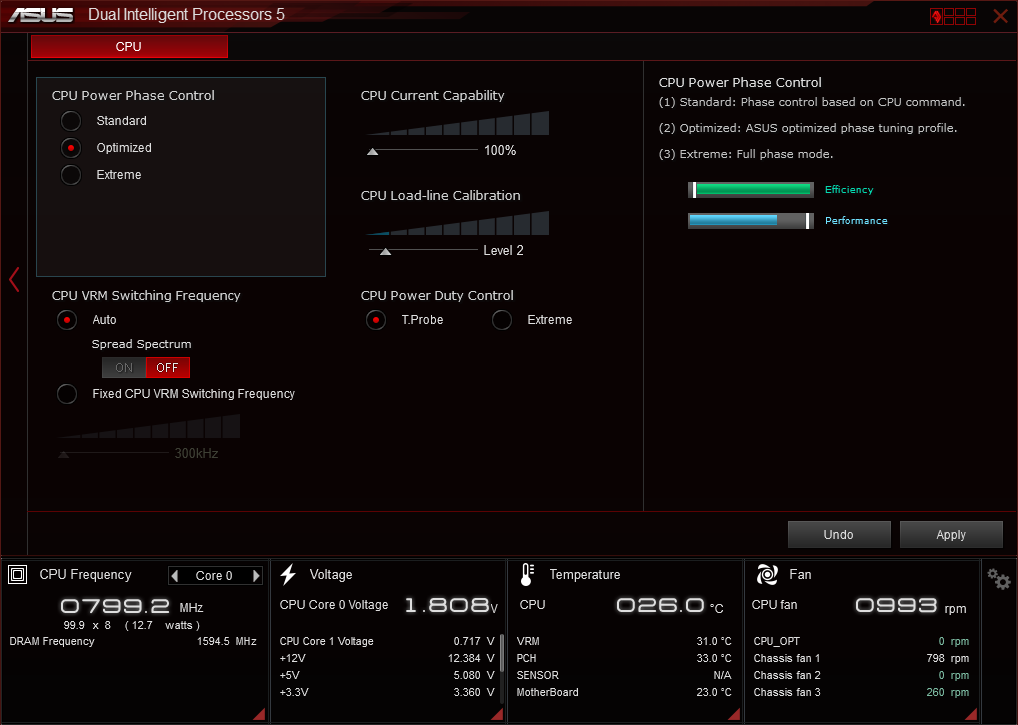Turn Spread Spectrum OFF
1018x725 pixels.
(168, 367)
